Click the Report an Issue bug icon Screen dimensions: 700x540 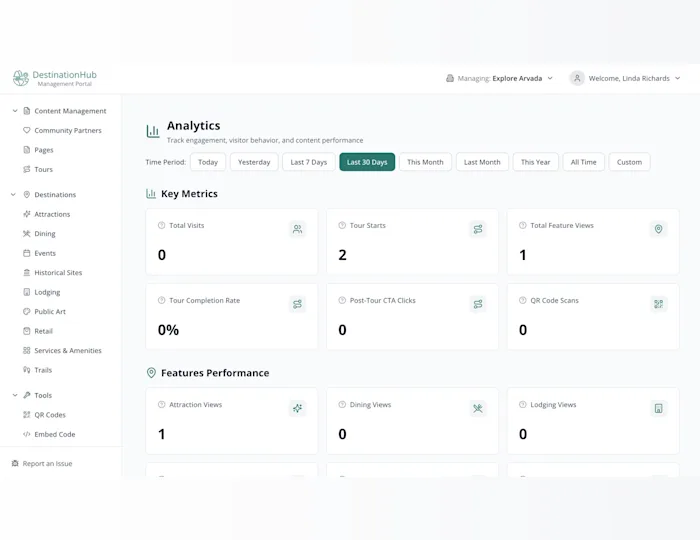[x=15, y=463]
